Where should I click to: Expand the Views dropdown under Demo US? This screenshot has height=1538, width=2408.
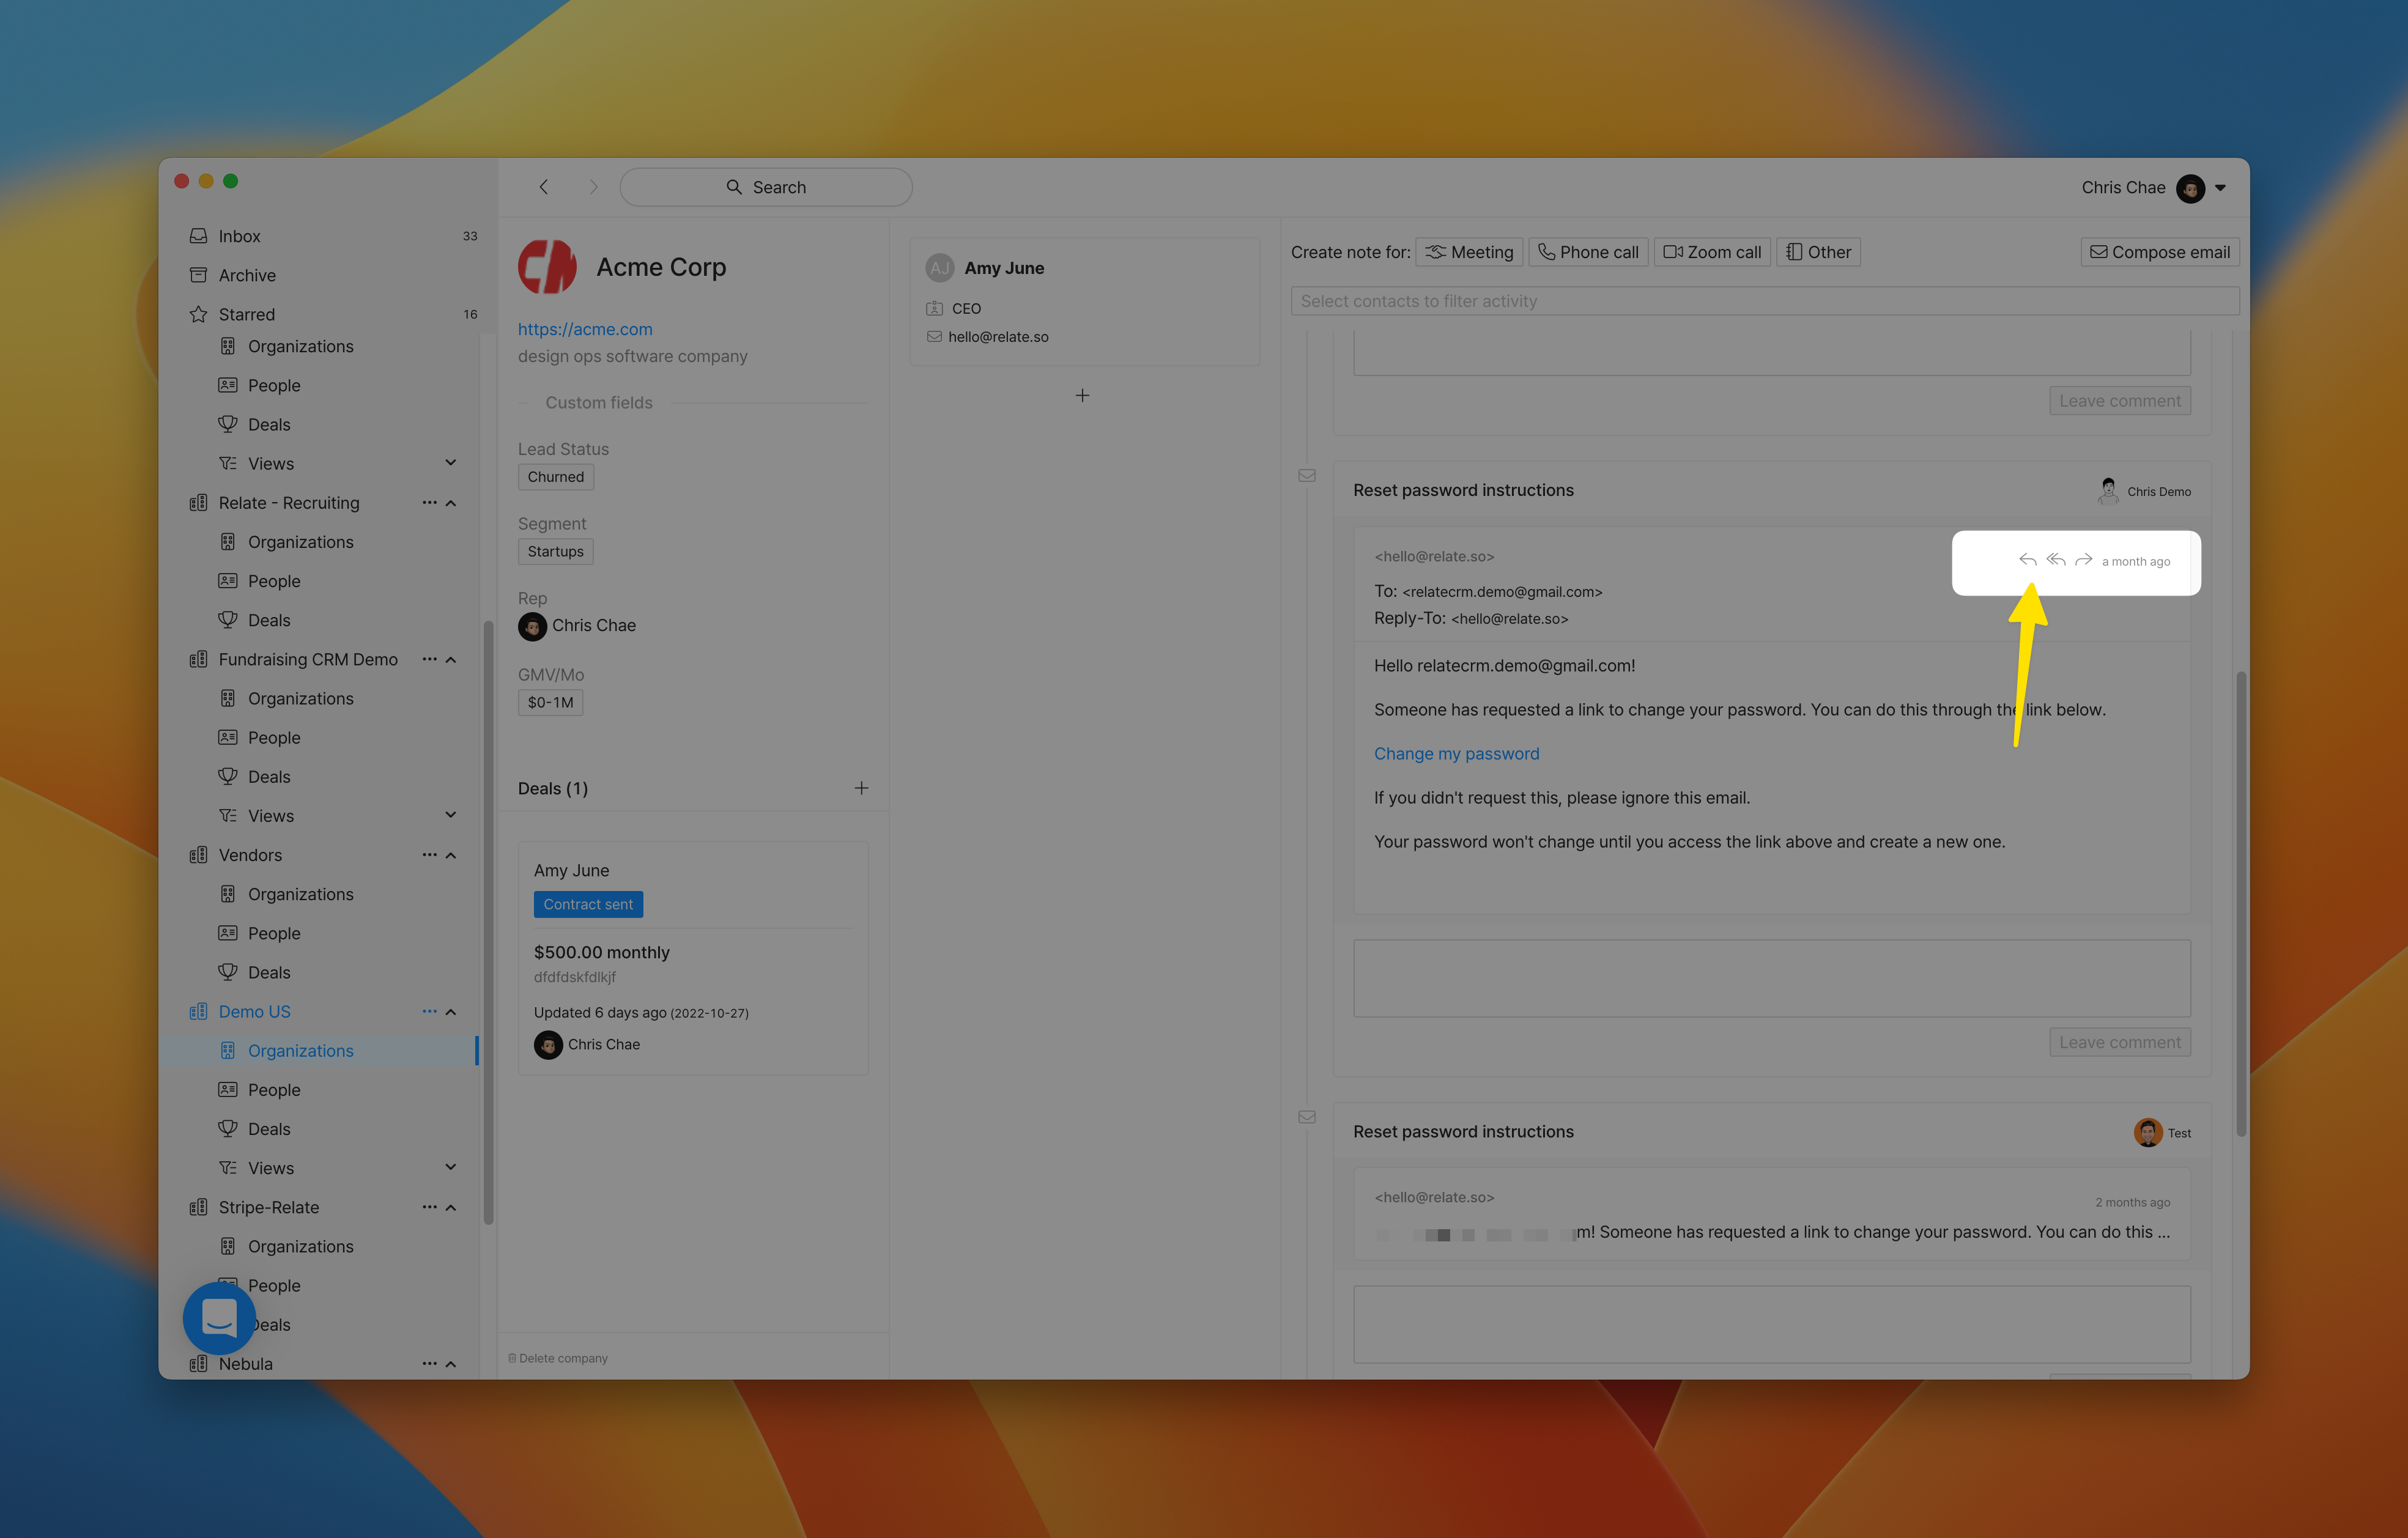tap(451, 1167)
